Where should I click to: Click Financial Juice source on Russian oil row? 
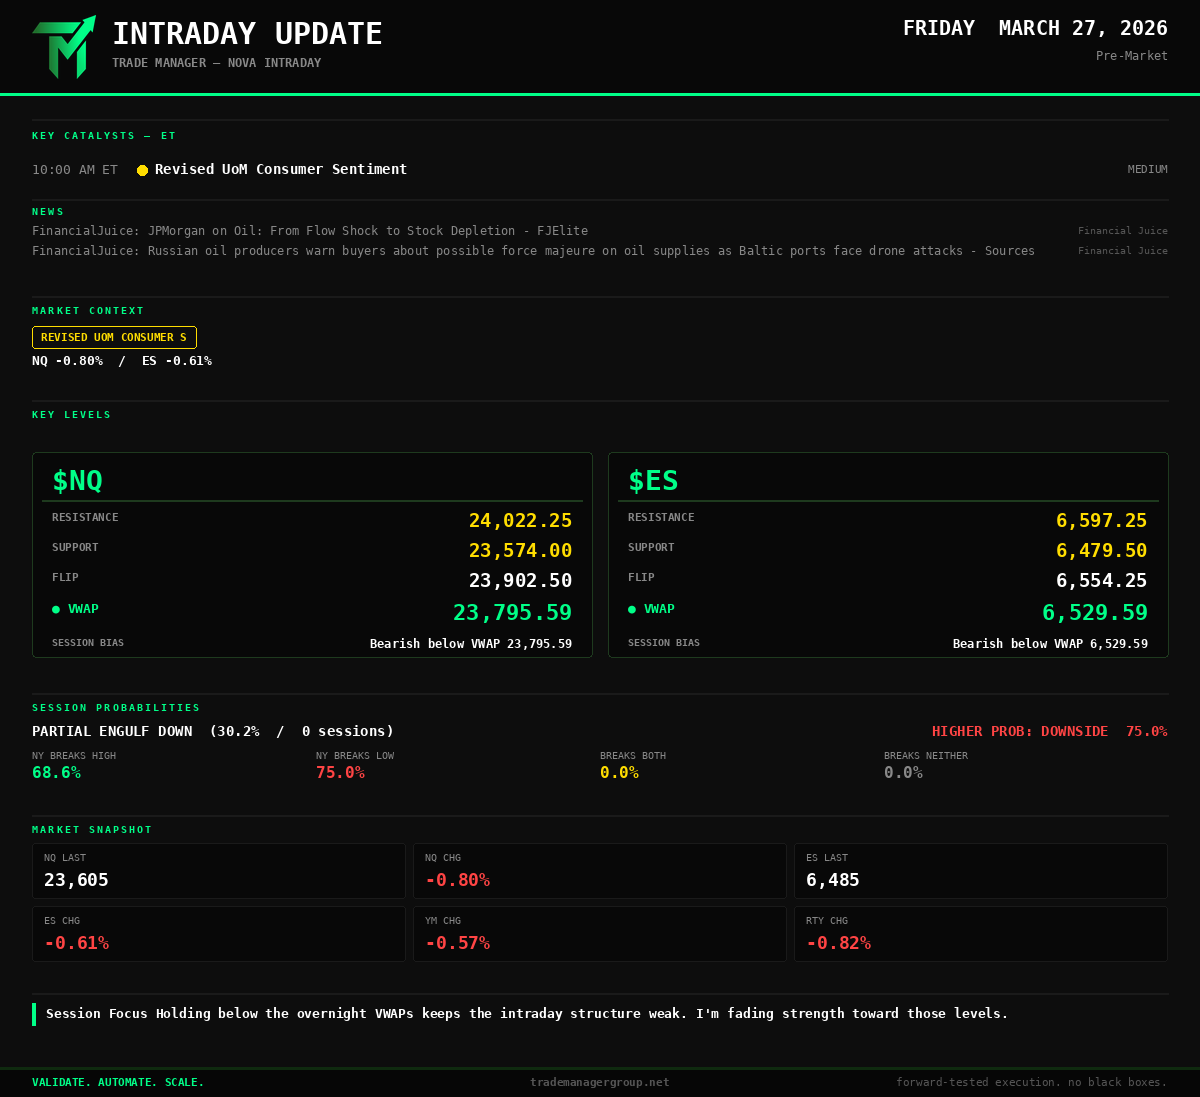pyautogui.click(x=1123, y=251)
